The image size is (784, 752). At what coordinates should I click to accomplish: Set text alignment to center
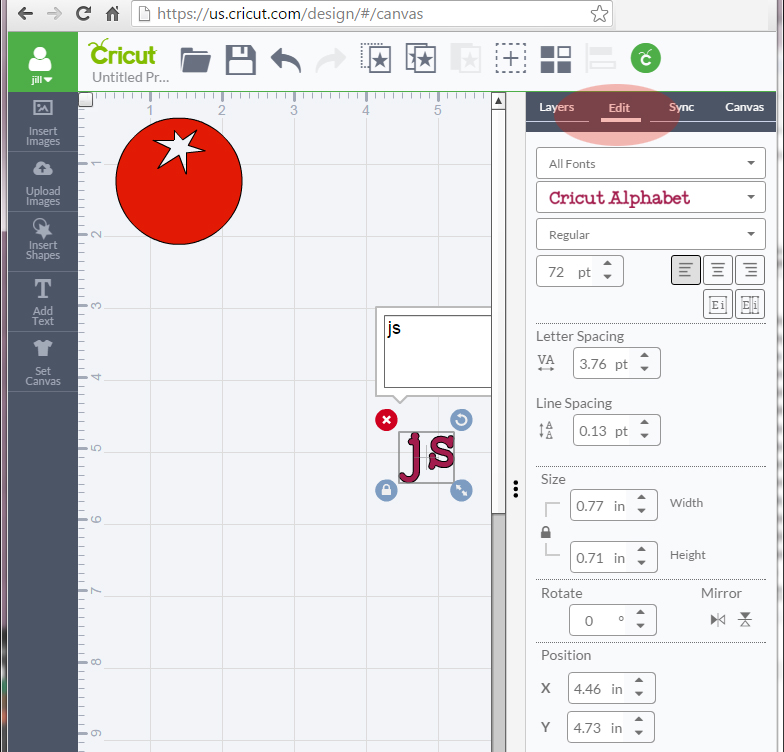point(717,270)
